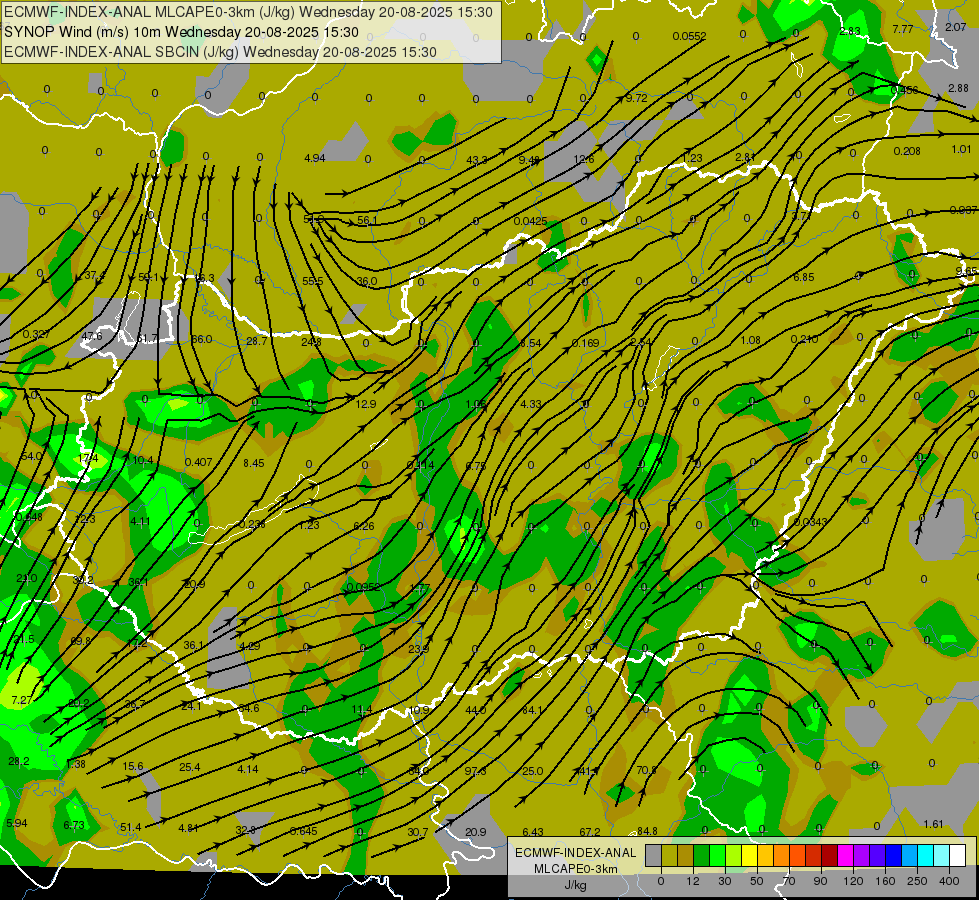Click the map value '97.3'

pyautogui.click(x=475, y=771)
